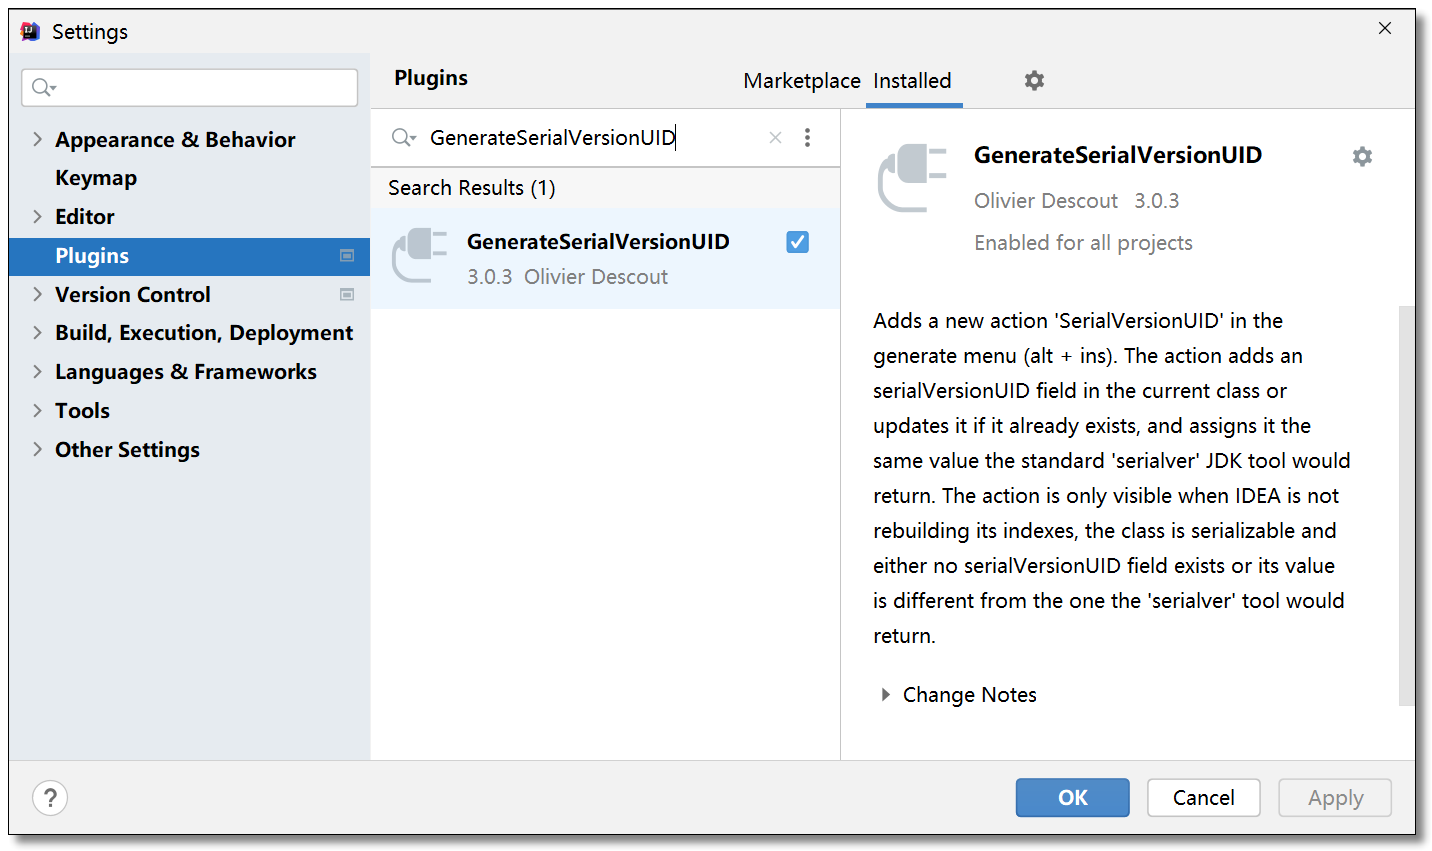Select Languages & Frameworks label
Screen dimensions: 1432x851
(186, 372)
